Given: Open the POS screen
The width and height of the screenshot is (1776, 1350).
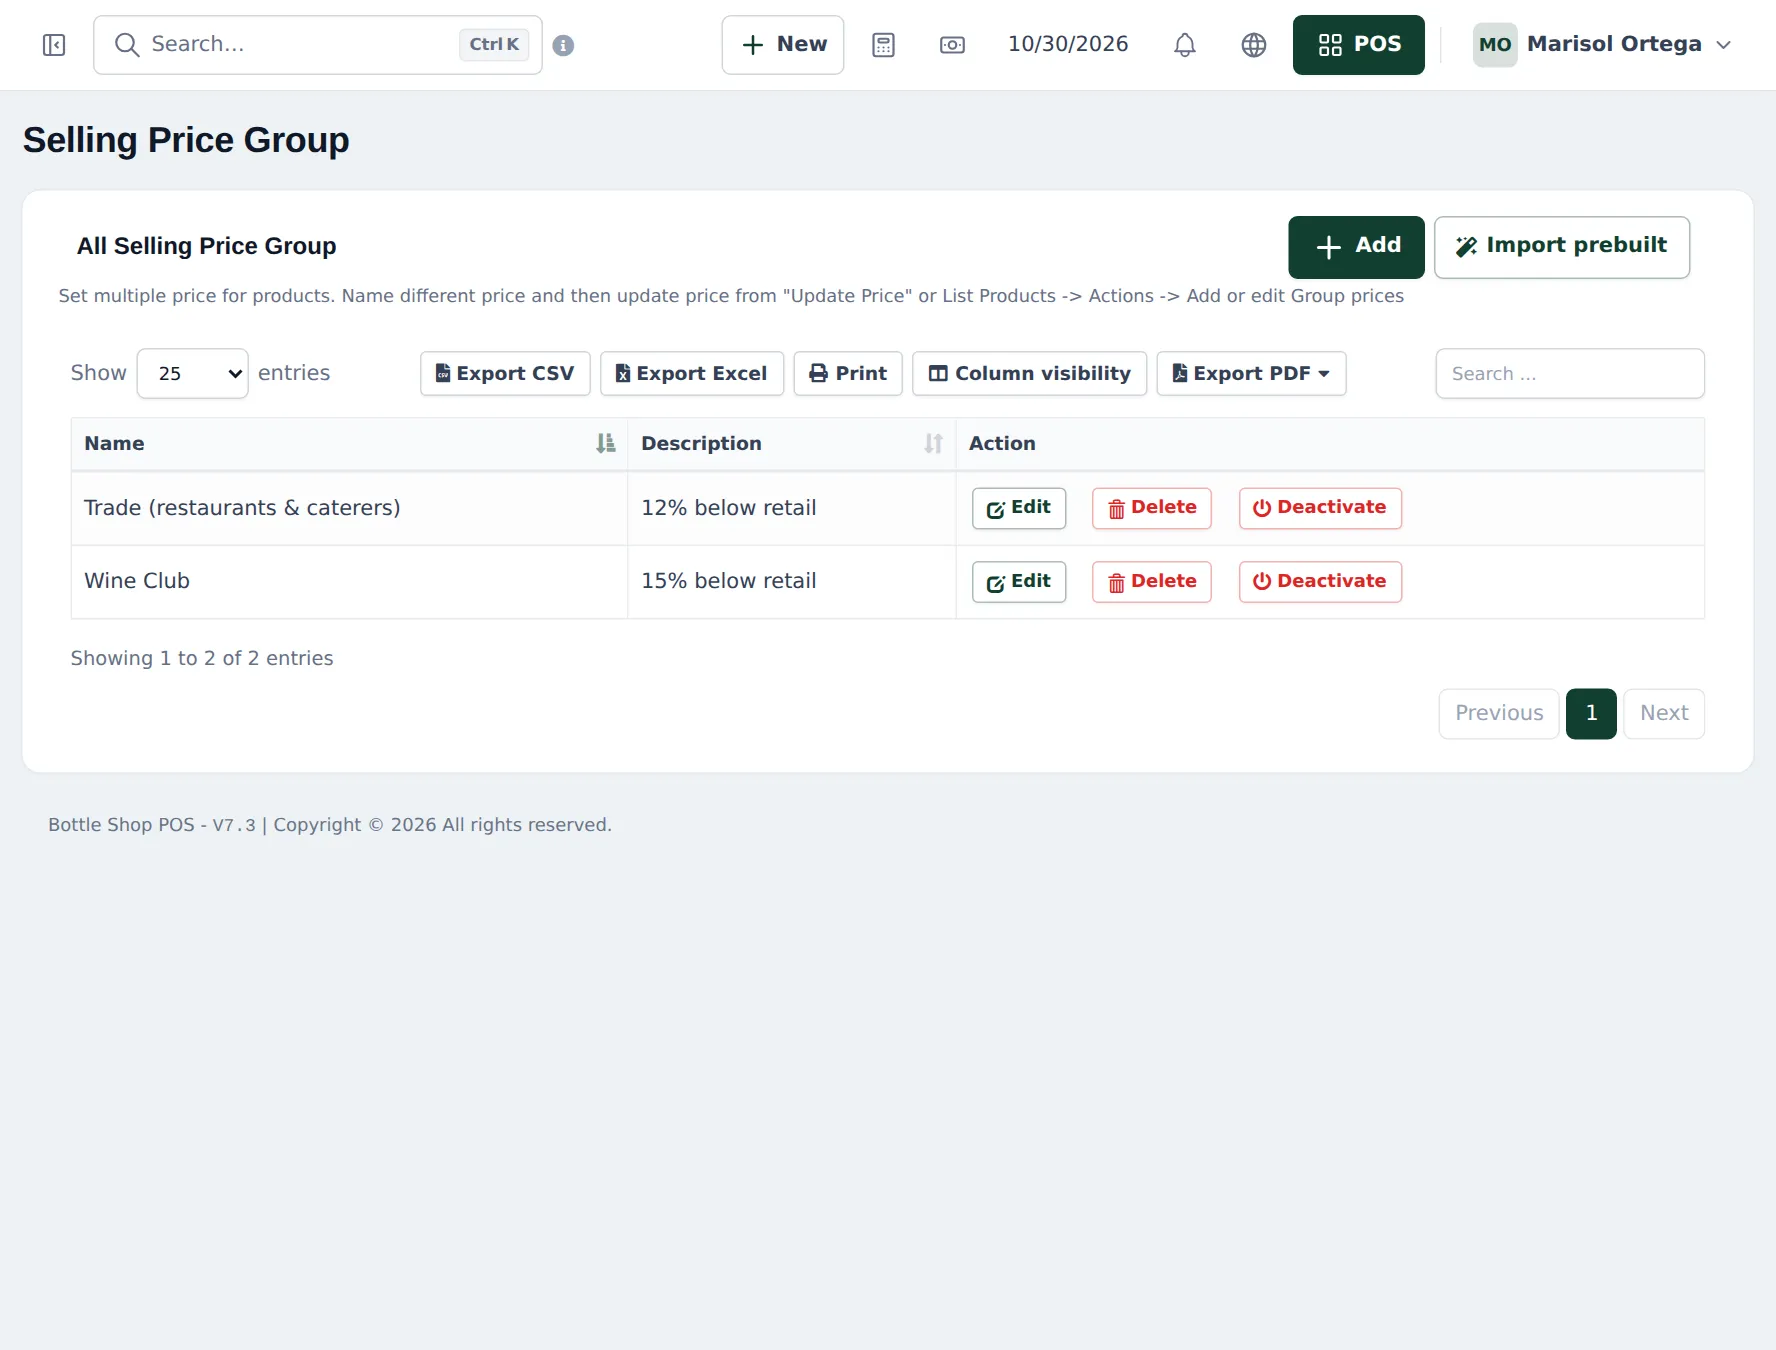Looking at the screenshot, I should pyautogui.click(x=1358, y=45).
